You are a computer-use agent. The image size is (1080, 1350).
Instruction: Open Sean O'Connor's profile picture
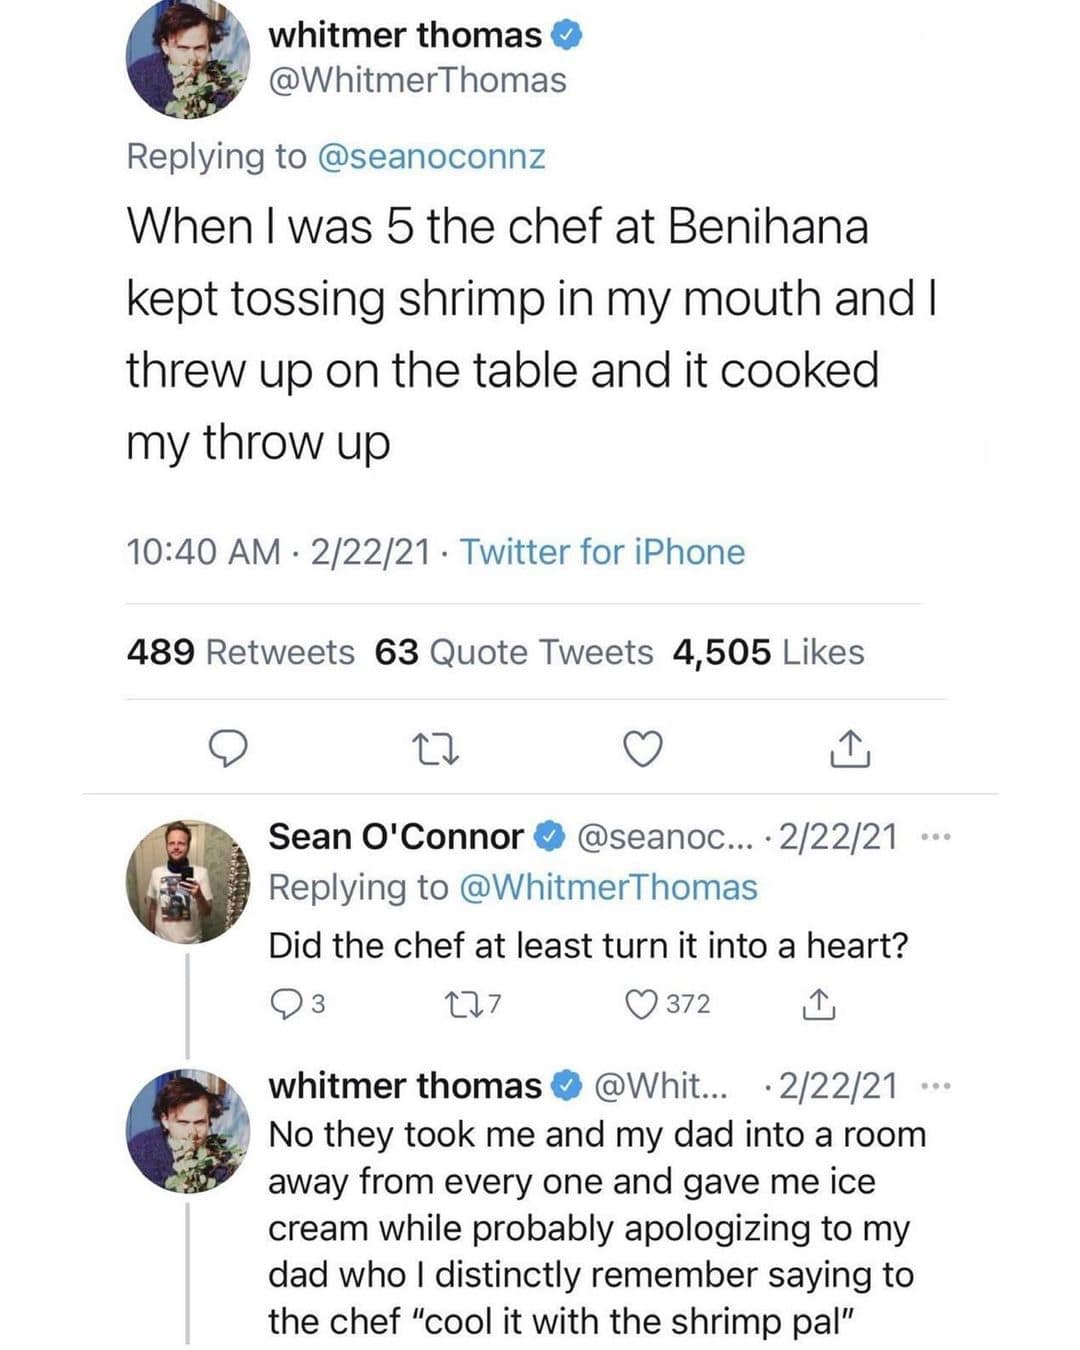[187, 882]
